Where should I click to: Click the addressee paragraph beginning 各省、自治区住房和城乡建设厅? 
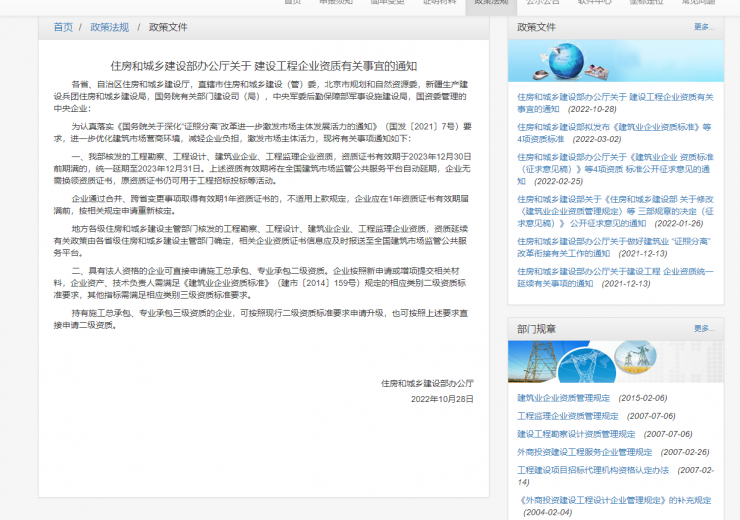[261, 96]
